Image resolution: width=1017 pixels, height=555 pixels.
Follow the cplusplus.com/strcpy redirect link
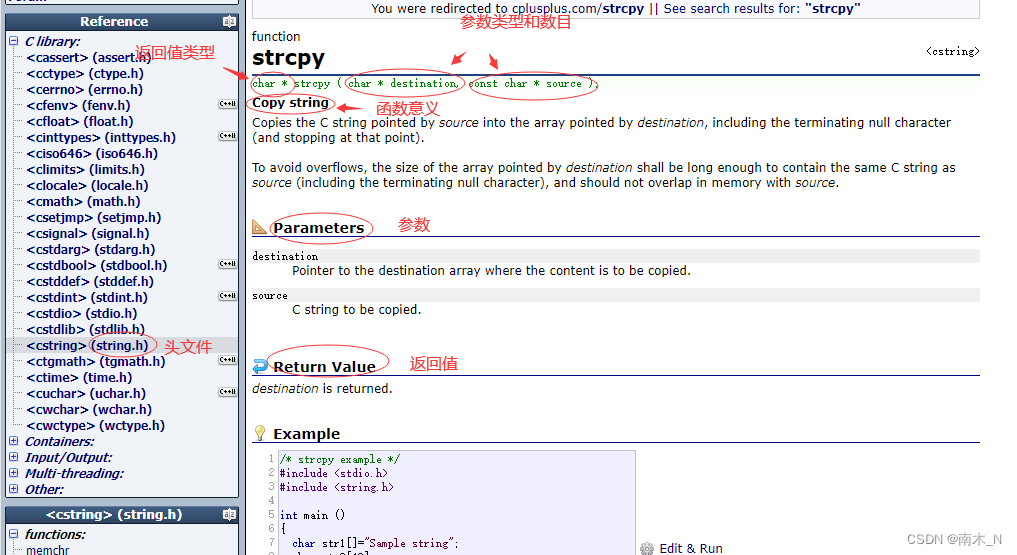[x=578, y=8]
